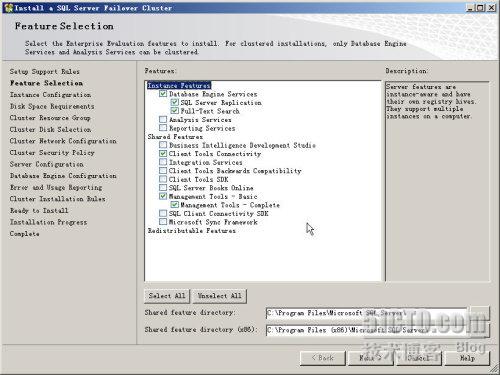Check Client Tools SDK checkbox
Screen dimensions: 500x375
point(163,179)
